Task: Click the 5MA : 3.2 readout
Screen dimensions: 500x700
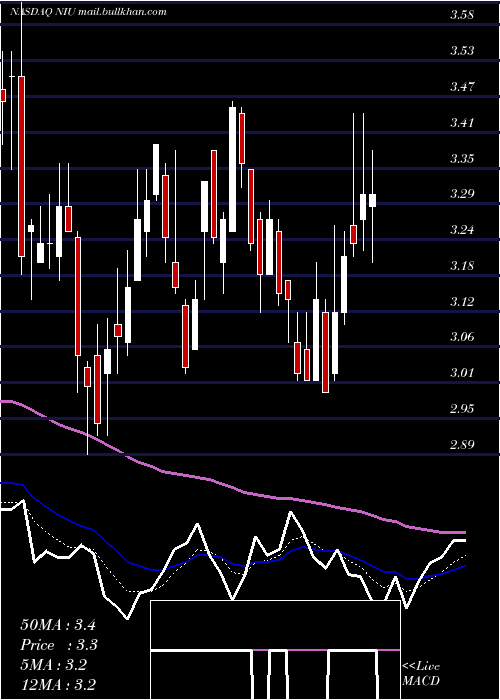Action: click(x=54, y=665)
